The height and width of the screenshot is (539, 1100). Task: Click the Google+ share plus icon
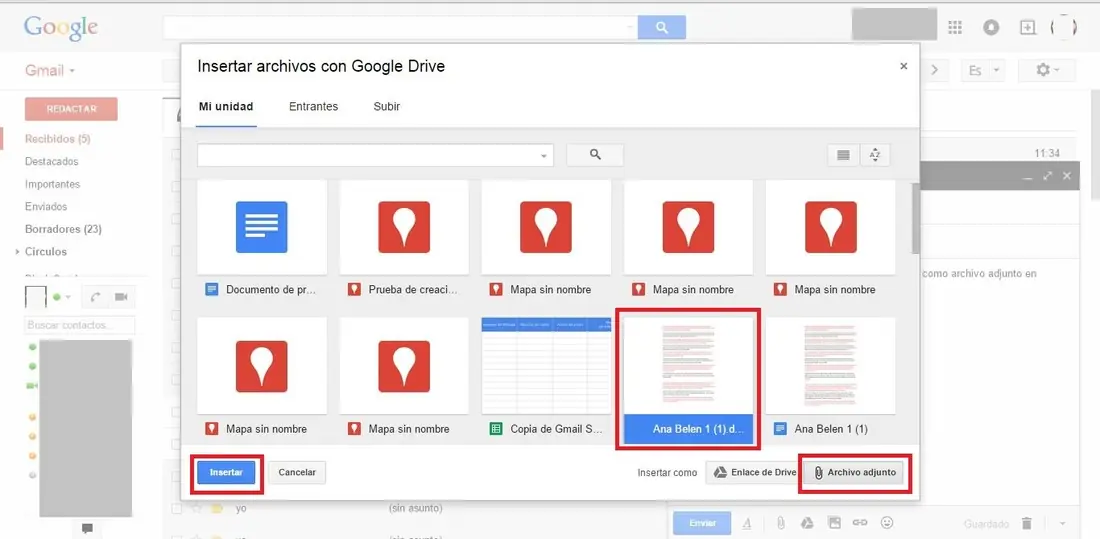tap(1027, 27)
